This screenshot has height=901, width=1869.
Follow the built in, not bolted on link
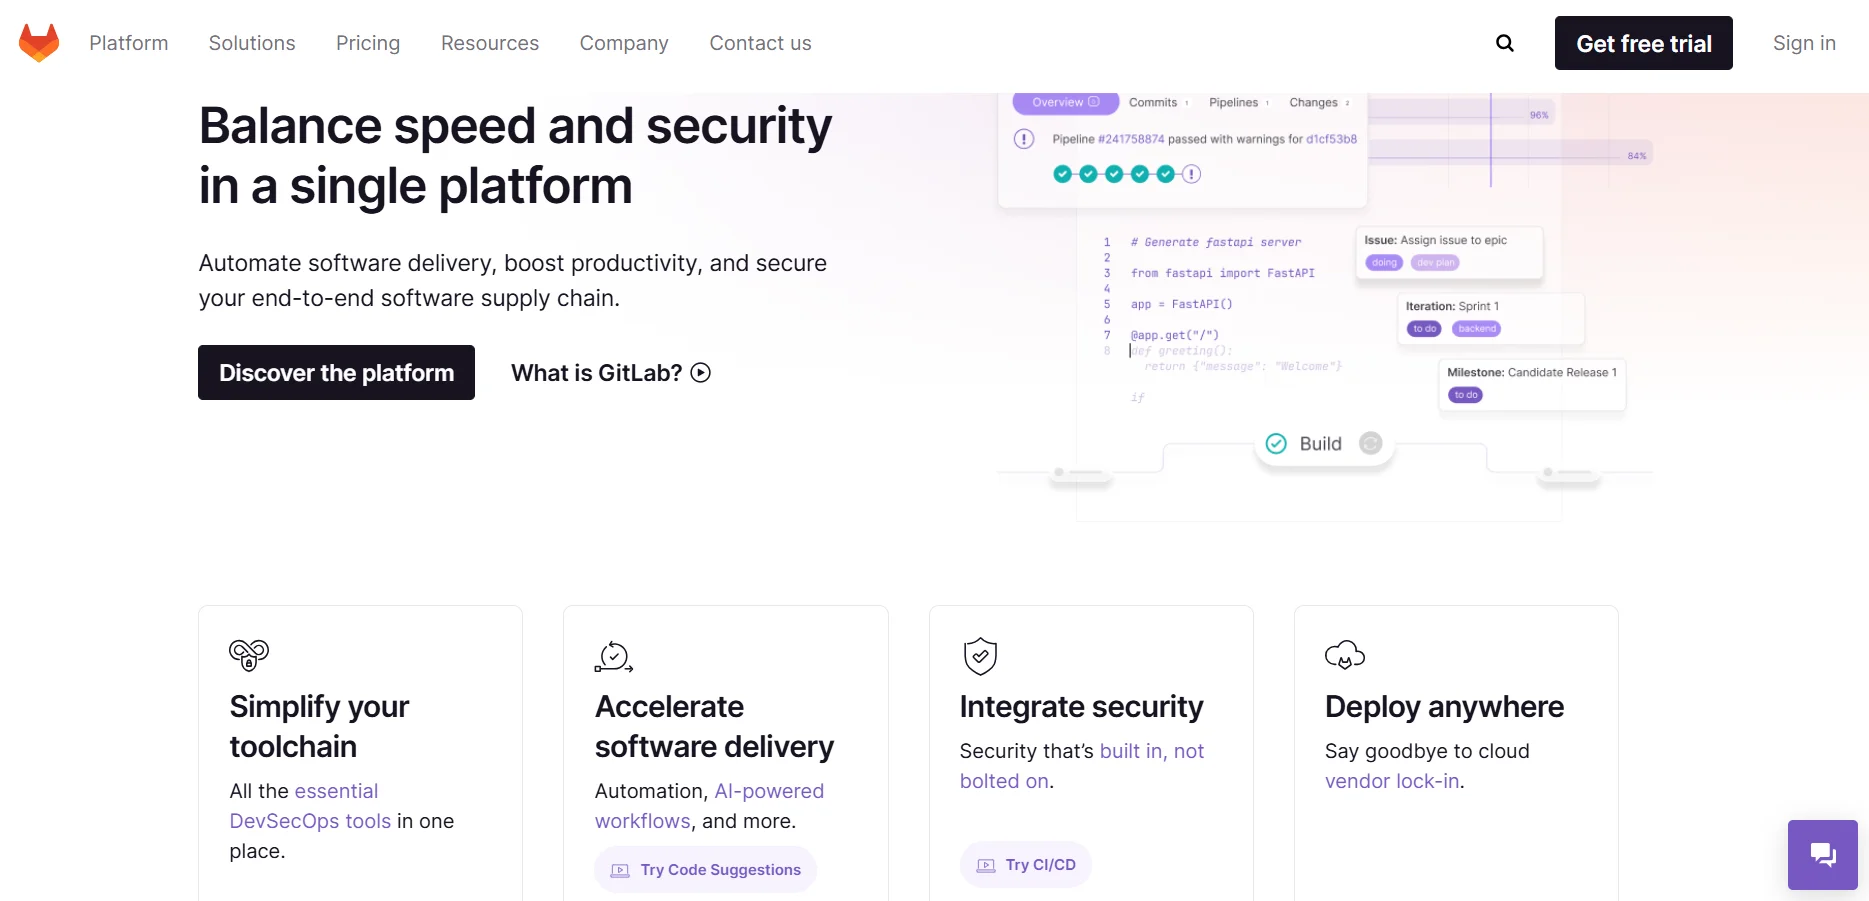pyautogui.click(x=1082, y=766)
